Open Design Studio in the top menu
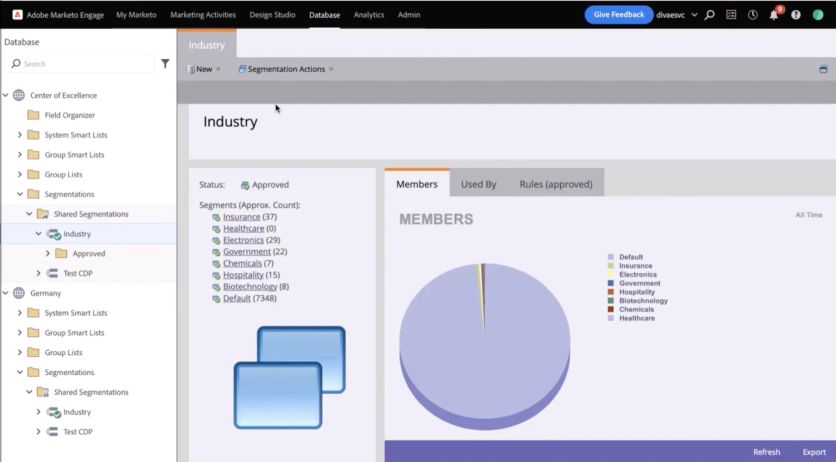The width and height of the screenshot is (836, 462). [272, 15]
